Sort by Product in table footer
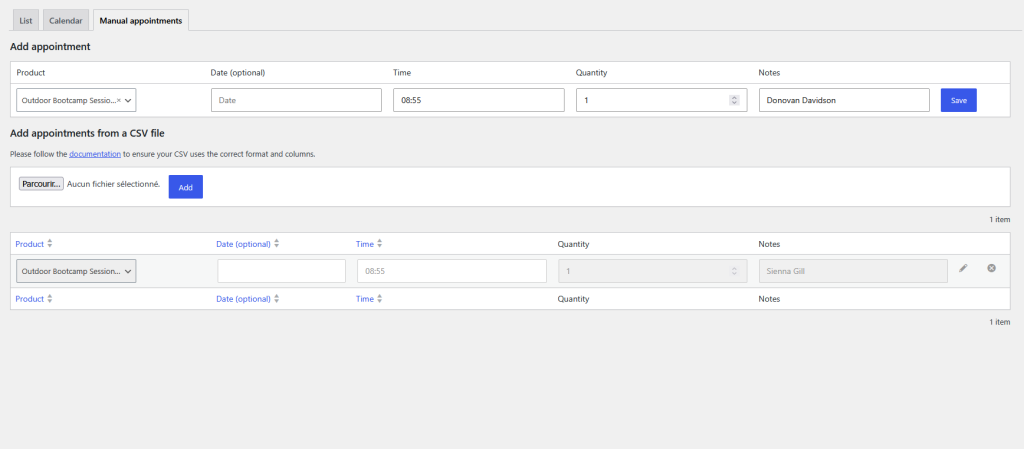 [x=34, y=299]
